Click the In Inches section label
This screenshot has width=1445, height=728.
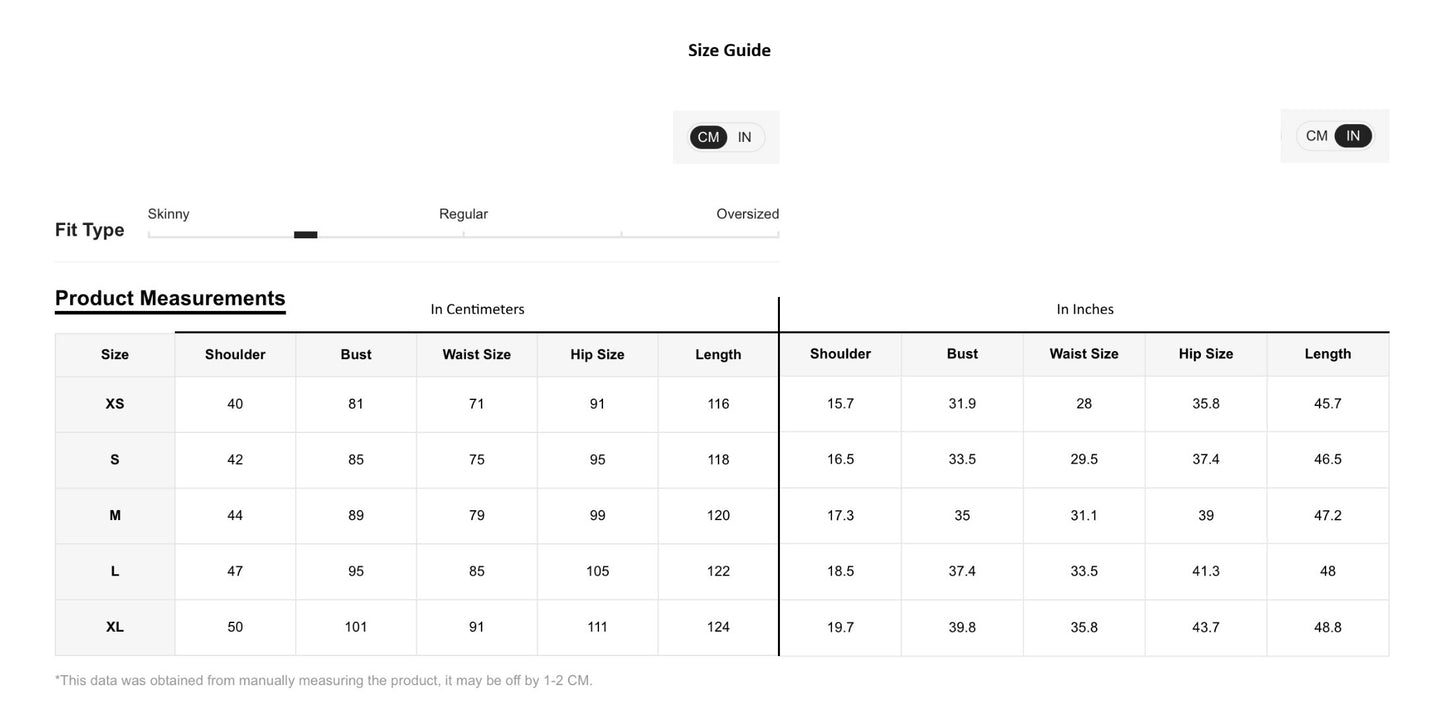click(x=1085, y=309)
